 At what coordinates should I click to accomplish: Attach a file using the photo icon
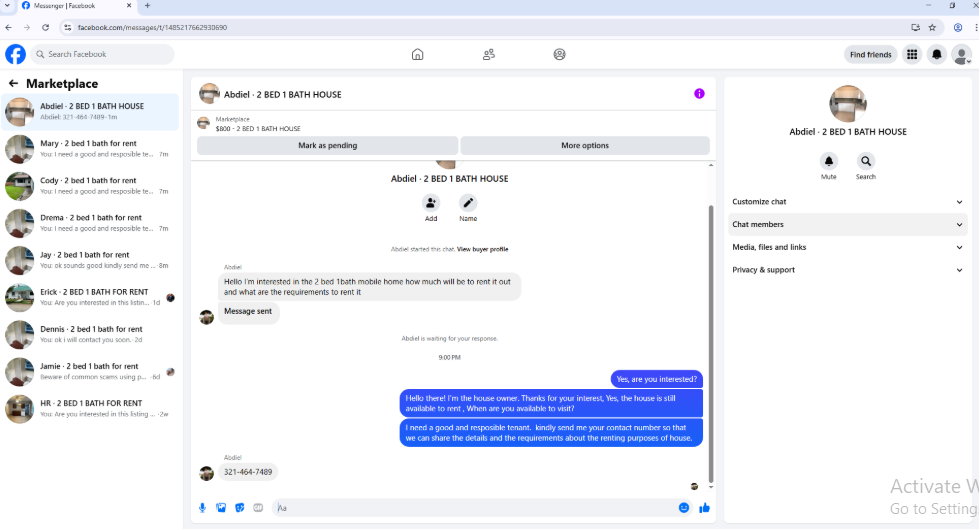(221, 508)
